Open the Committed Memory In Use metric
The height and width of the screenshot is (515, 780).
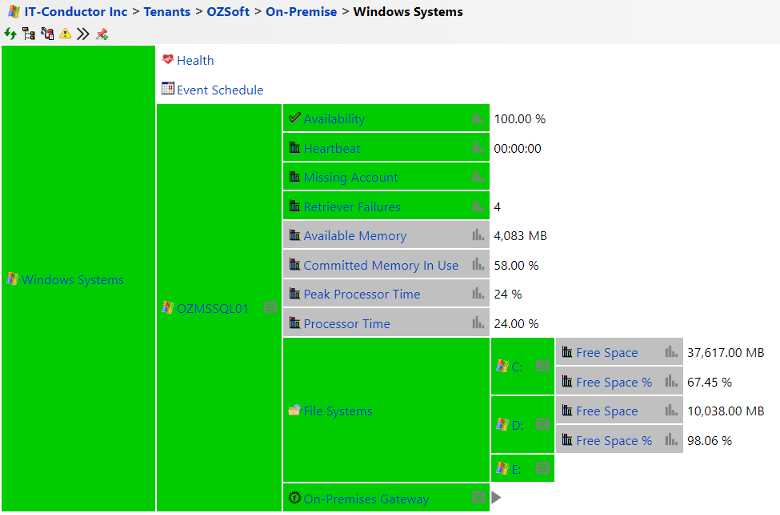(381, 265)
